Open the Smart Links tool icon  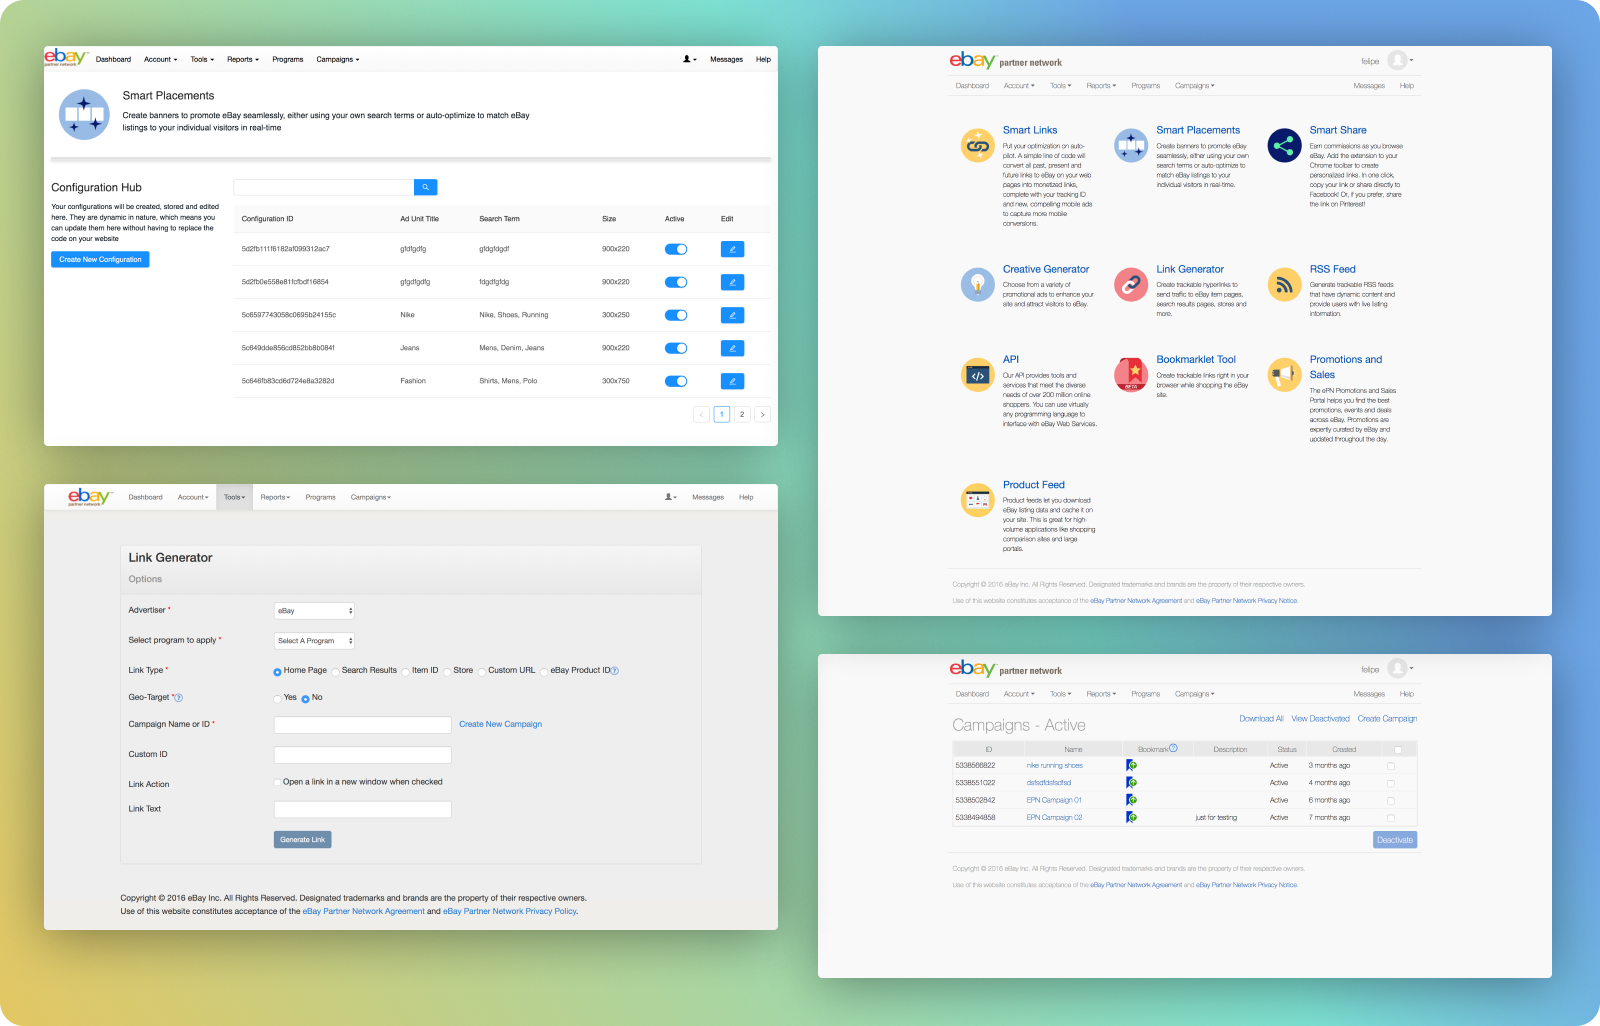point(977,146)
